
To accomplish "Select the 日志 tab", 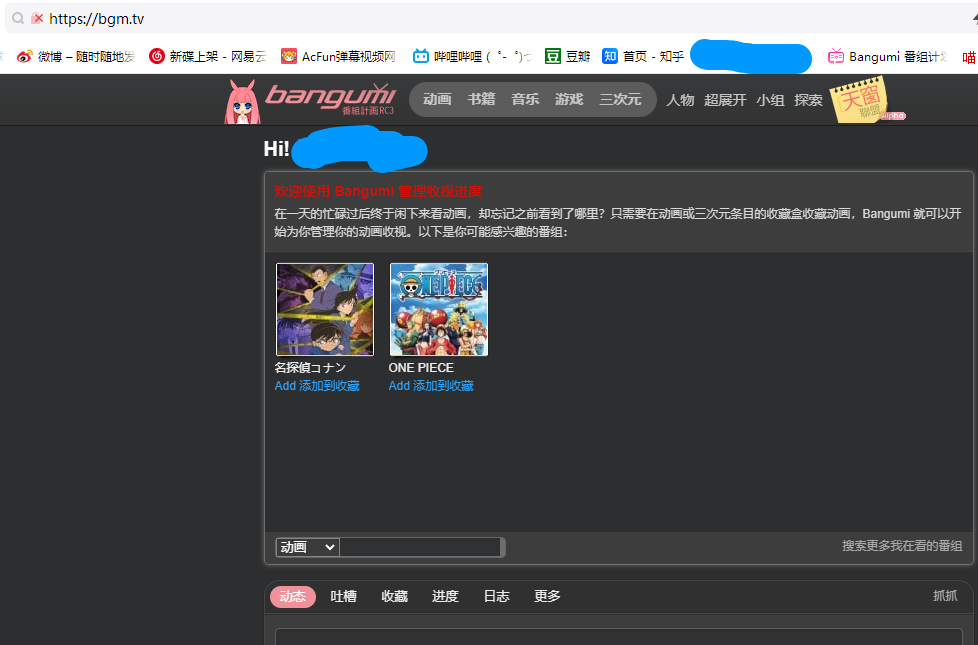I will 496,596.
